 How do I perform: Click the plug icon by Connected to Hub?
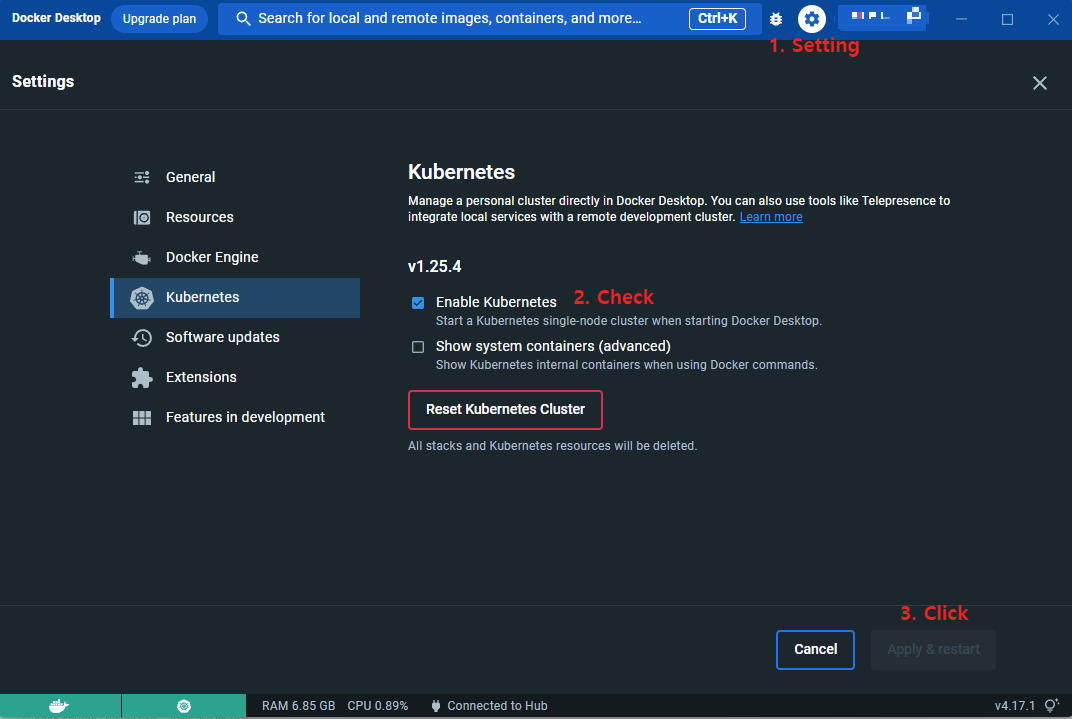pyautogui.click(x=436, y=706)
